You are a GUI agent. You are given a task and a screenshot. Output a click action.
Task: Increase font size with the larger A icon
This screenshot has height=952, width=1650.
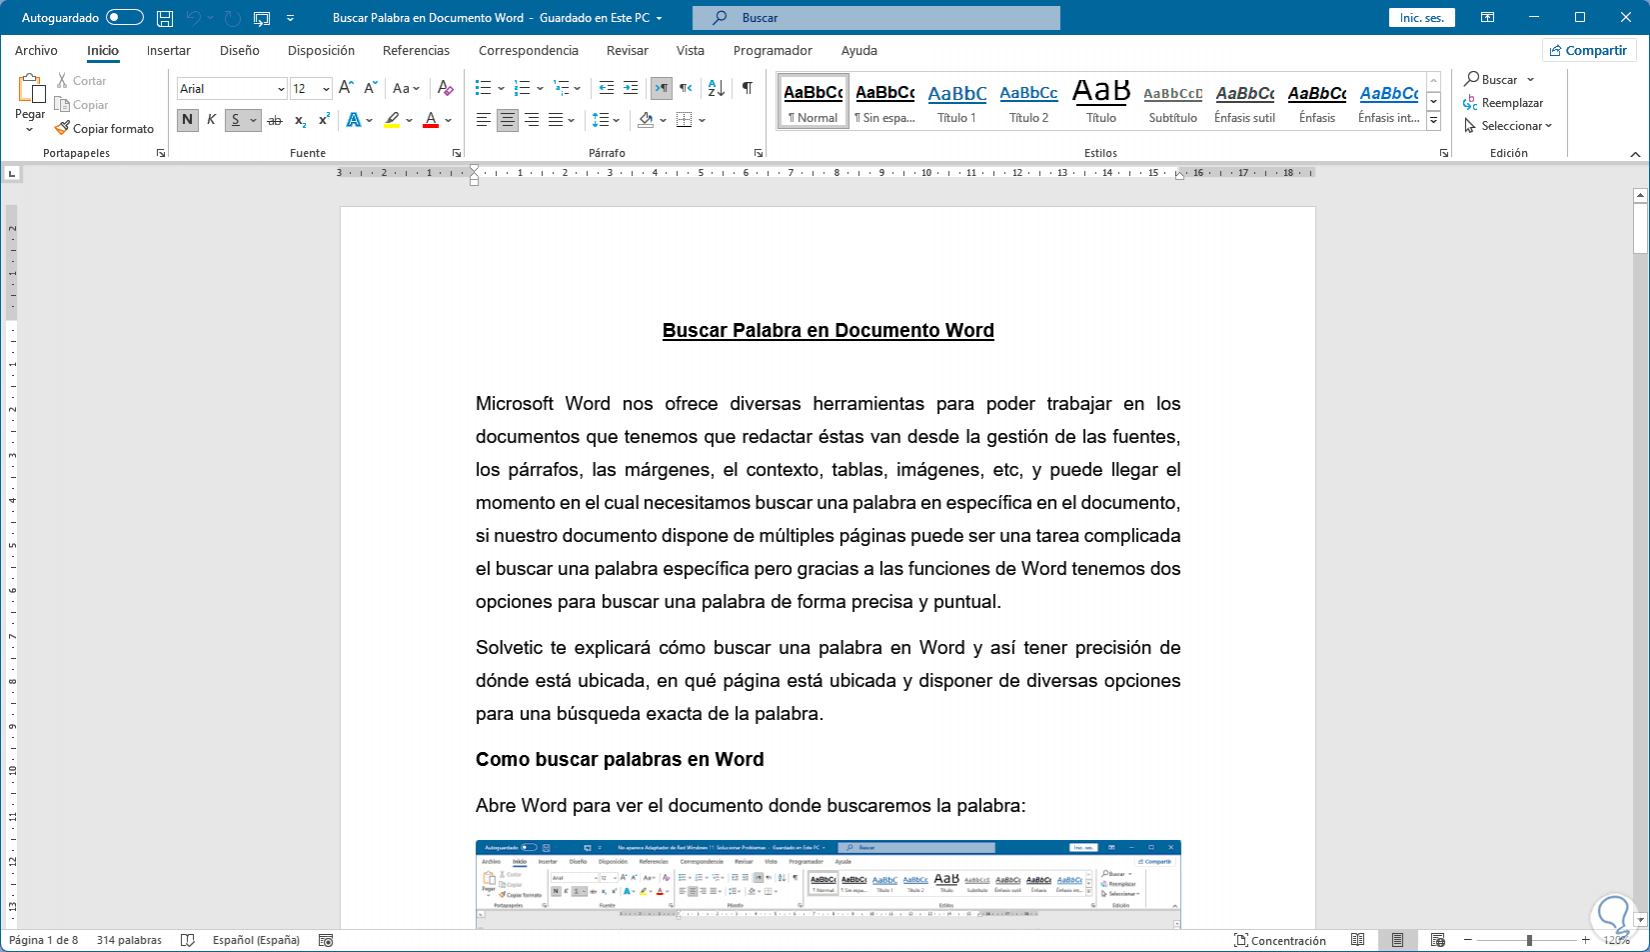tap(346, 88)
